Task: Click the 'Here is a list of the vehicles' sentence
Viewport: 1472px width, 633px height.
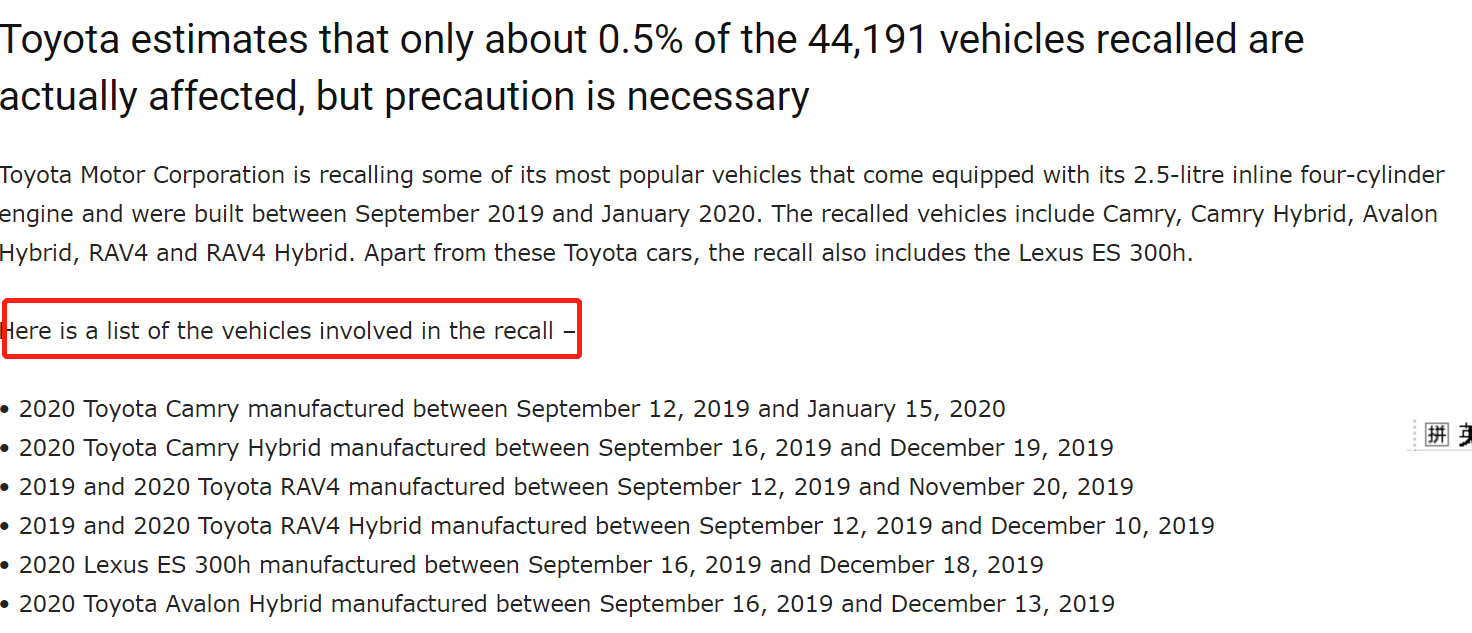Action: pos(289,331)
